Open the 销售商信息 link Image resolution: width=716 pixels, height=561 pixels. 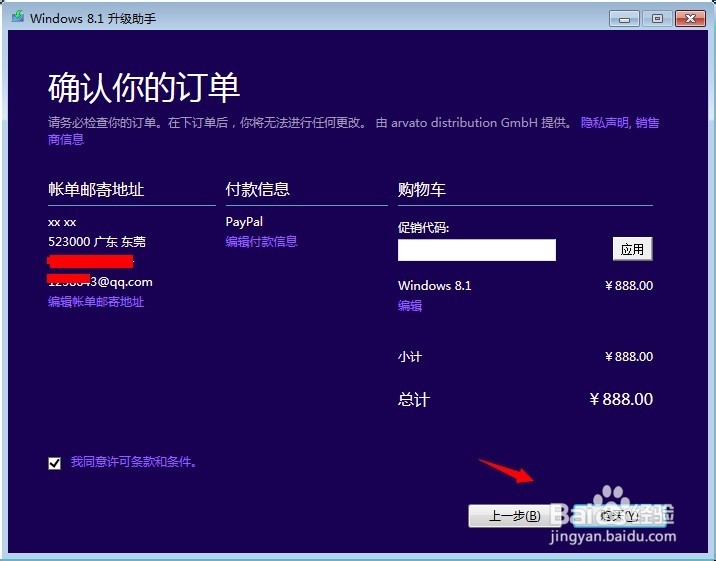[647, 122]
